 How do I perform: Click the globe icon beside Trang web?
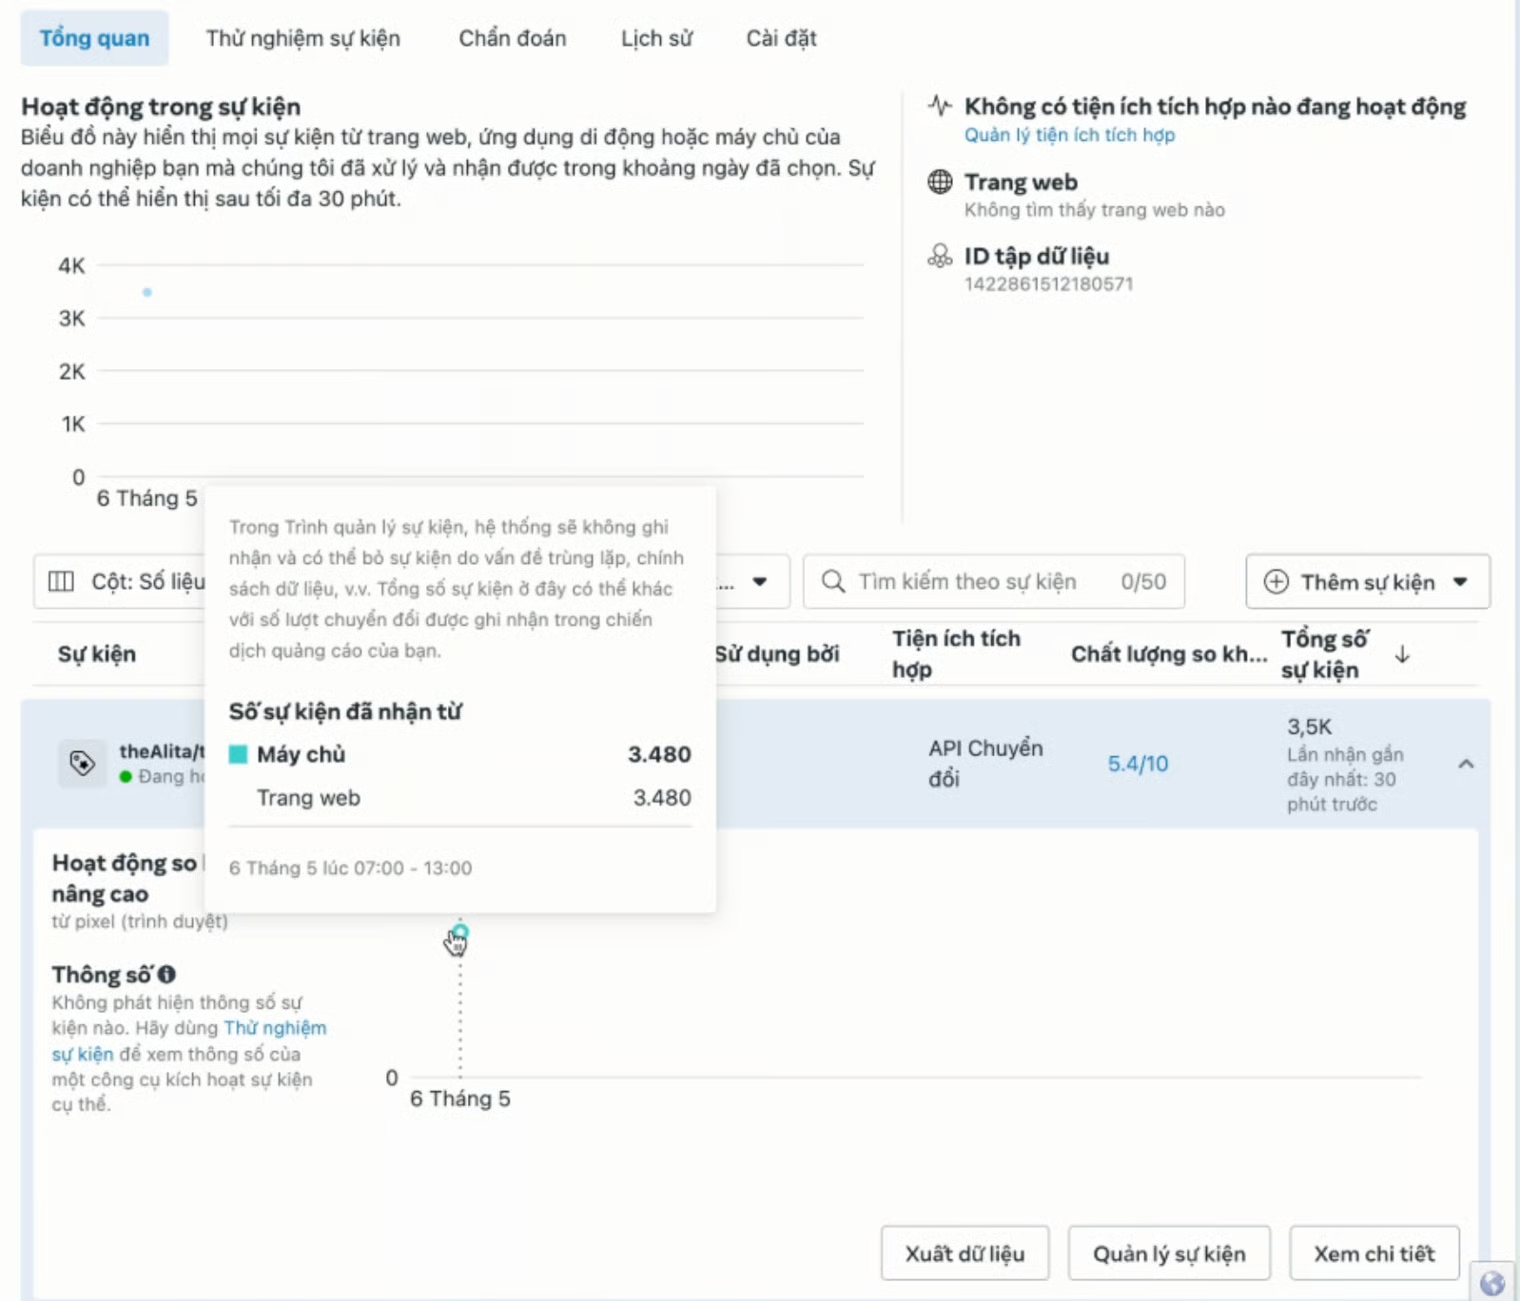(939, 182)
